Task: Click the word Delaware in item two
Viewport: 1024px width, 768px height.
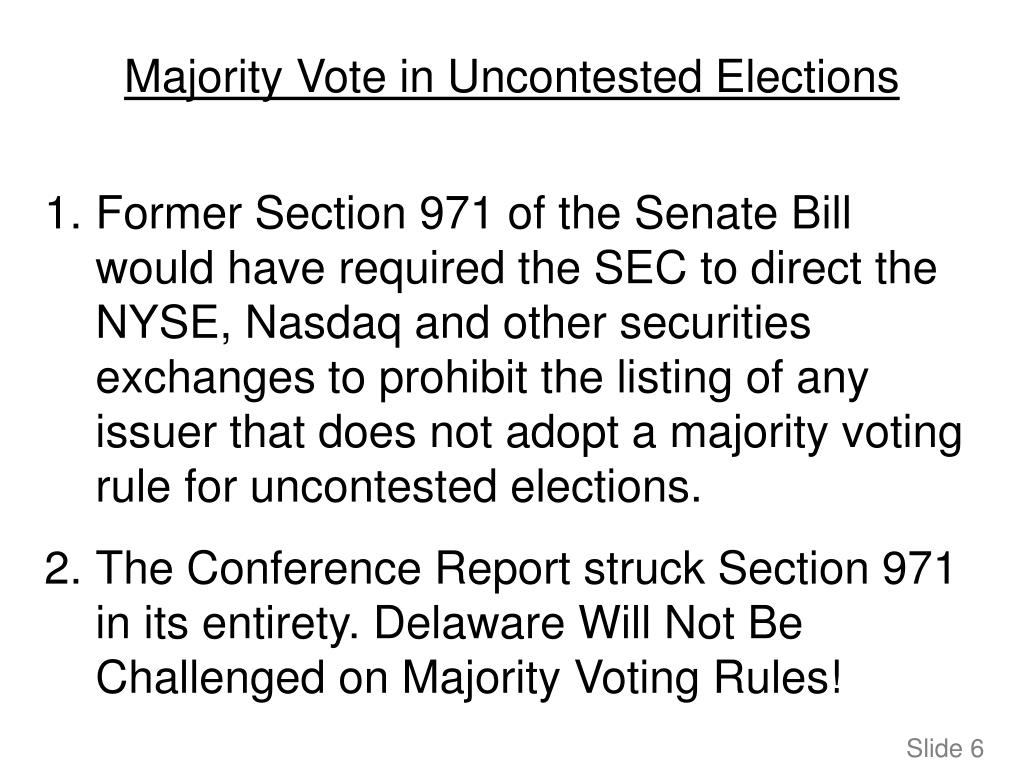Action: point(469,622)
